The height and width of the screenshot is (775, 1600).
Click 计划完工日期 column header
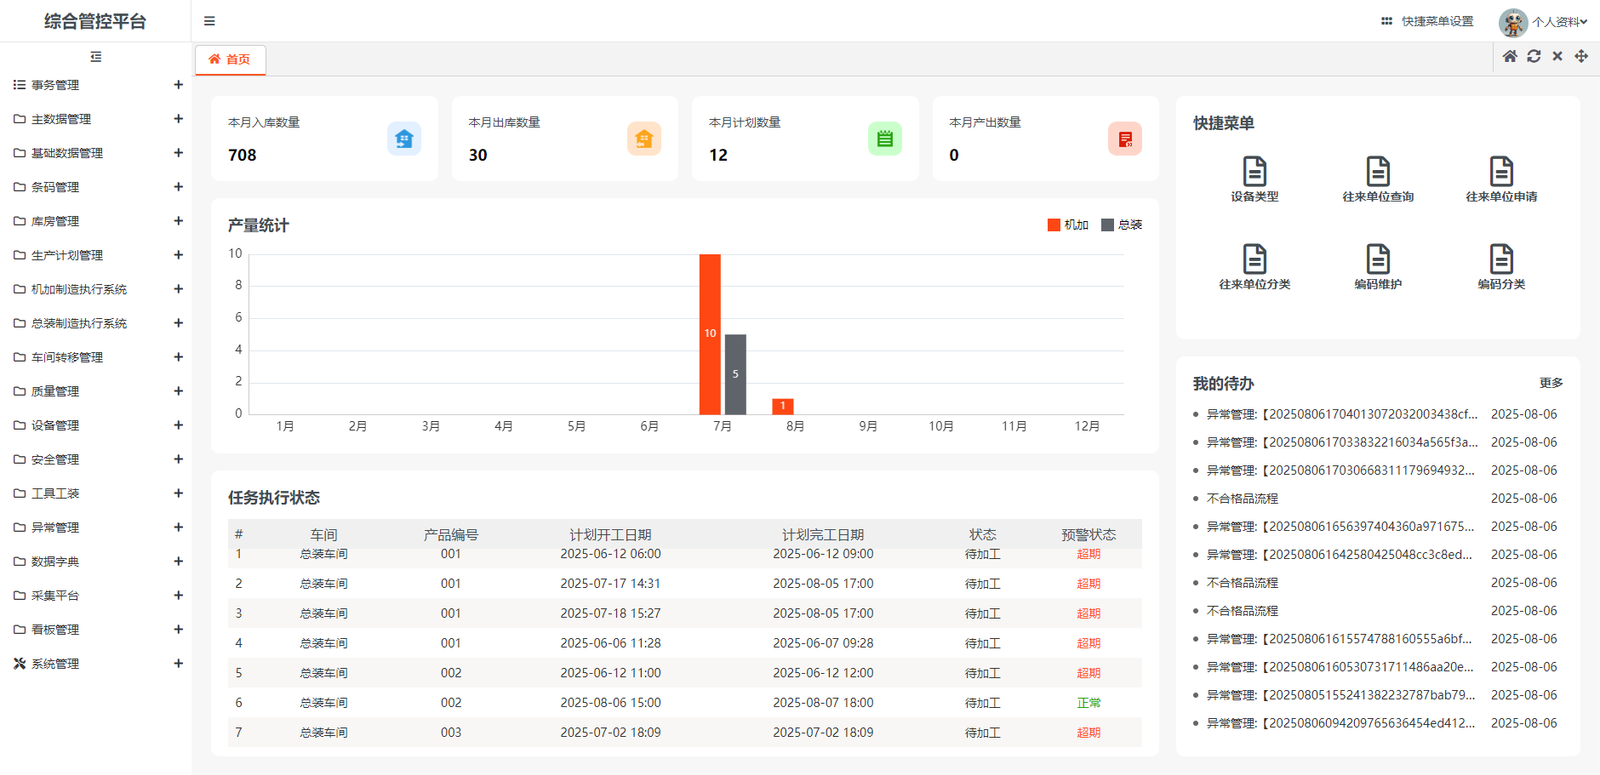click(823, 535)
